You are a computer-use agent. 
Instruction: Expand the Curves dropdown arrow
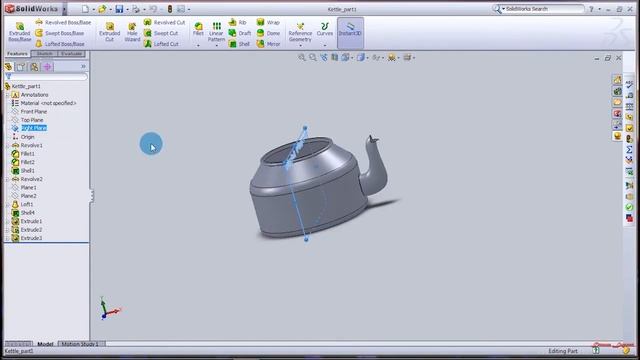325,46
